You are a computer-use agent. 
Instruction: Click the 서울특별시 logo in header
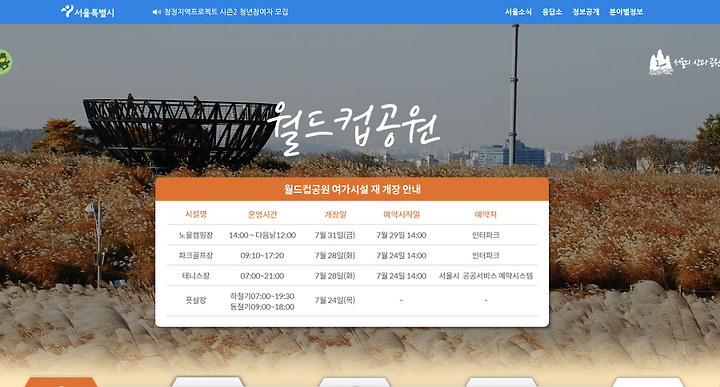(87, 11)
